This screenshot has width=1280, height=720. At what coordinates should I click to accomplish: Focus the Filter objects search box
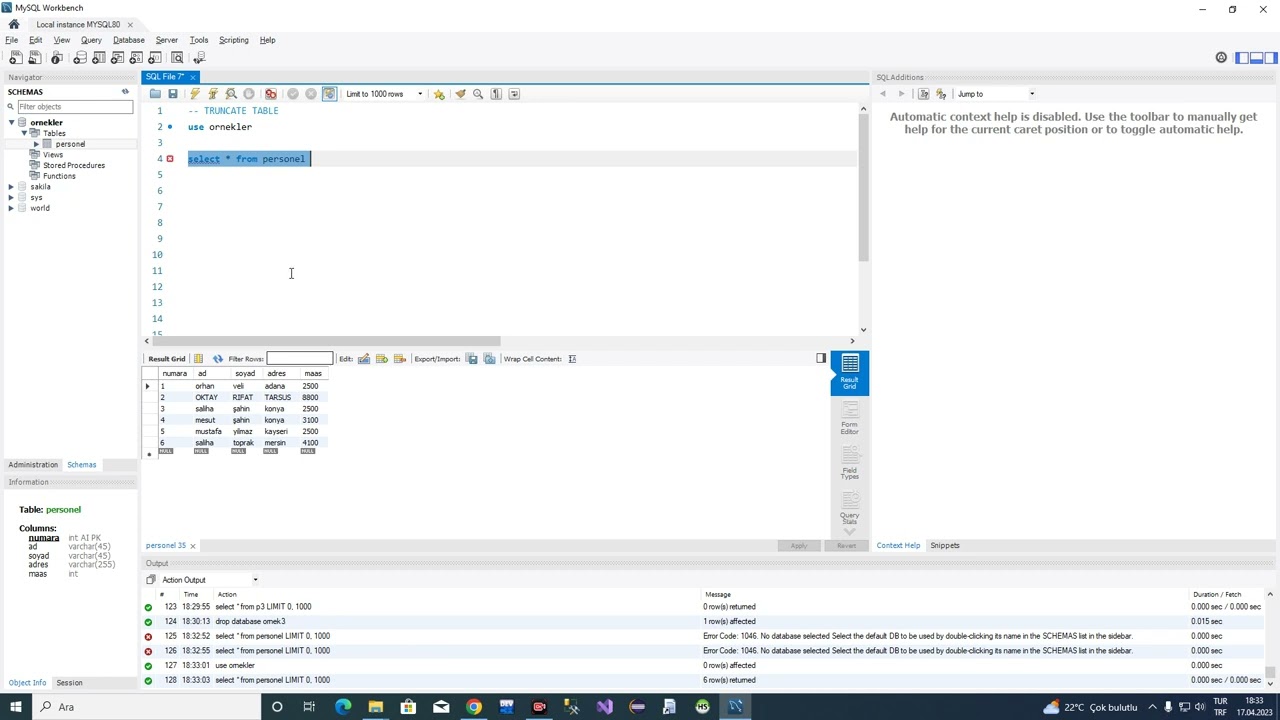point(75,107)
